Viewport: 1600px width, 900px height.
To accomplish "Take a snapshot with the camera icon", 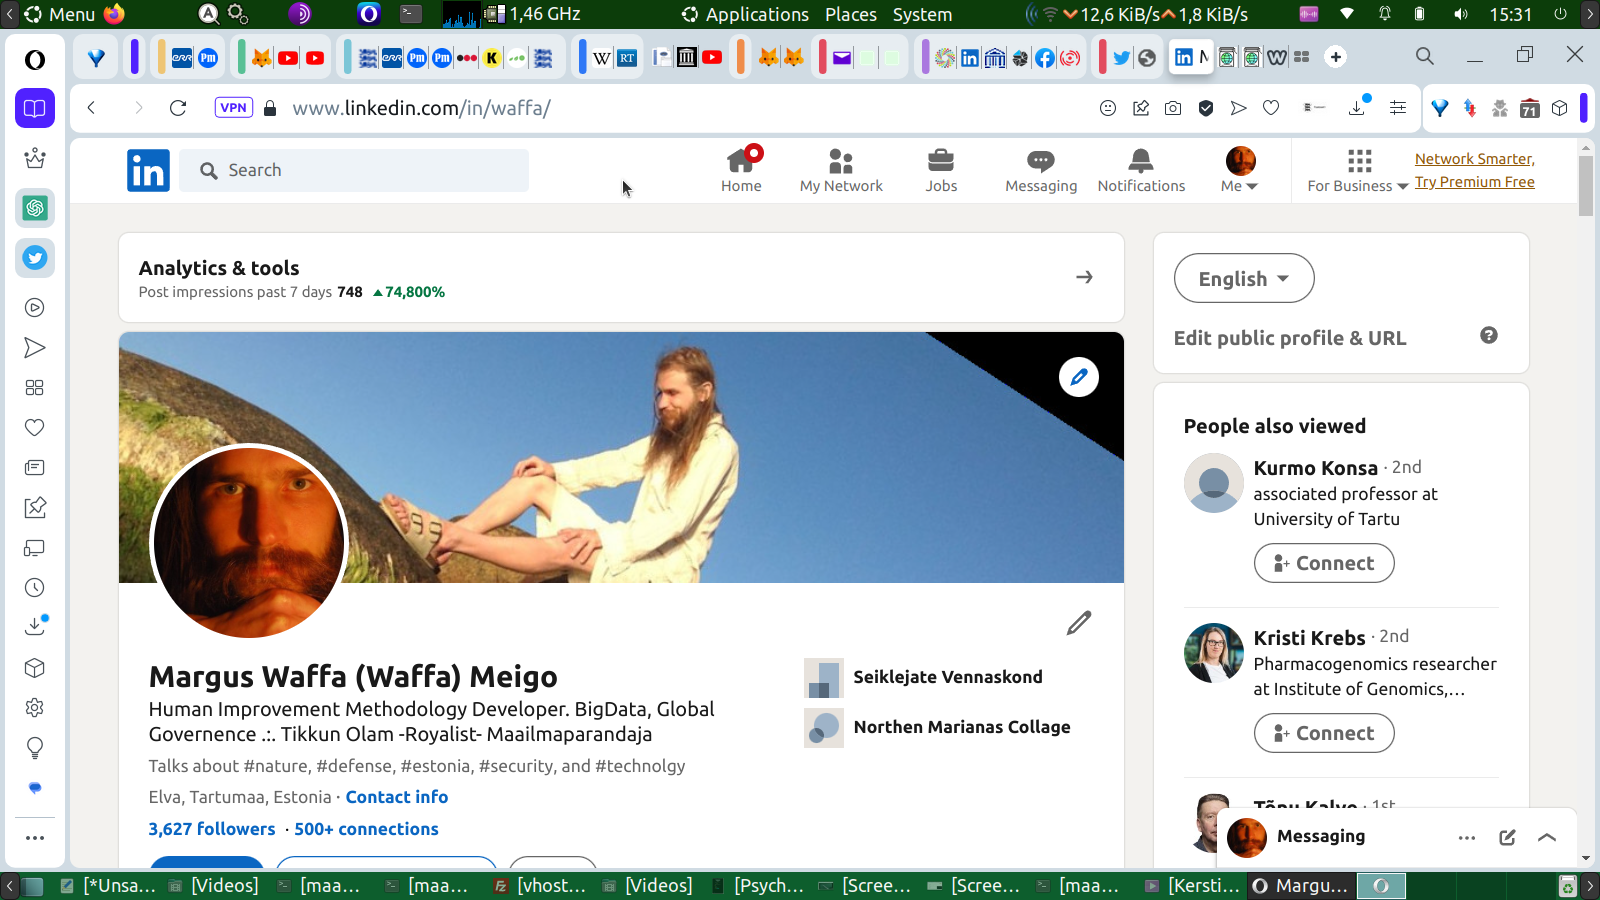I will [1173, 108].
